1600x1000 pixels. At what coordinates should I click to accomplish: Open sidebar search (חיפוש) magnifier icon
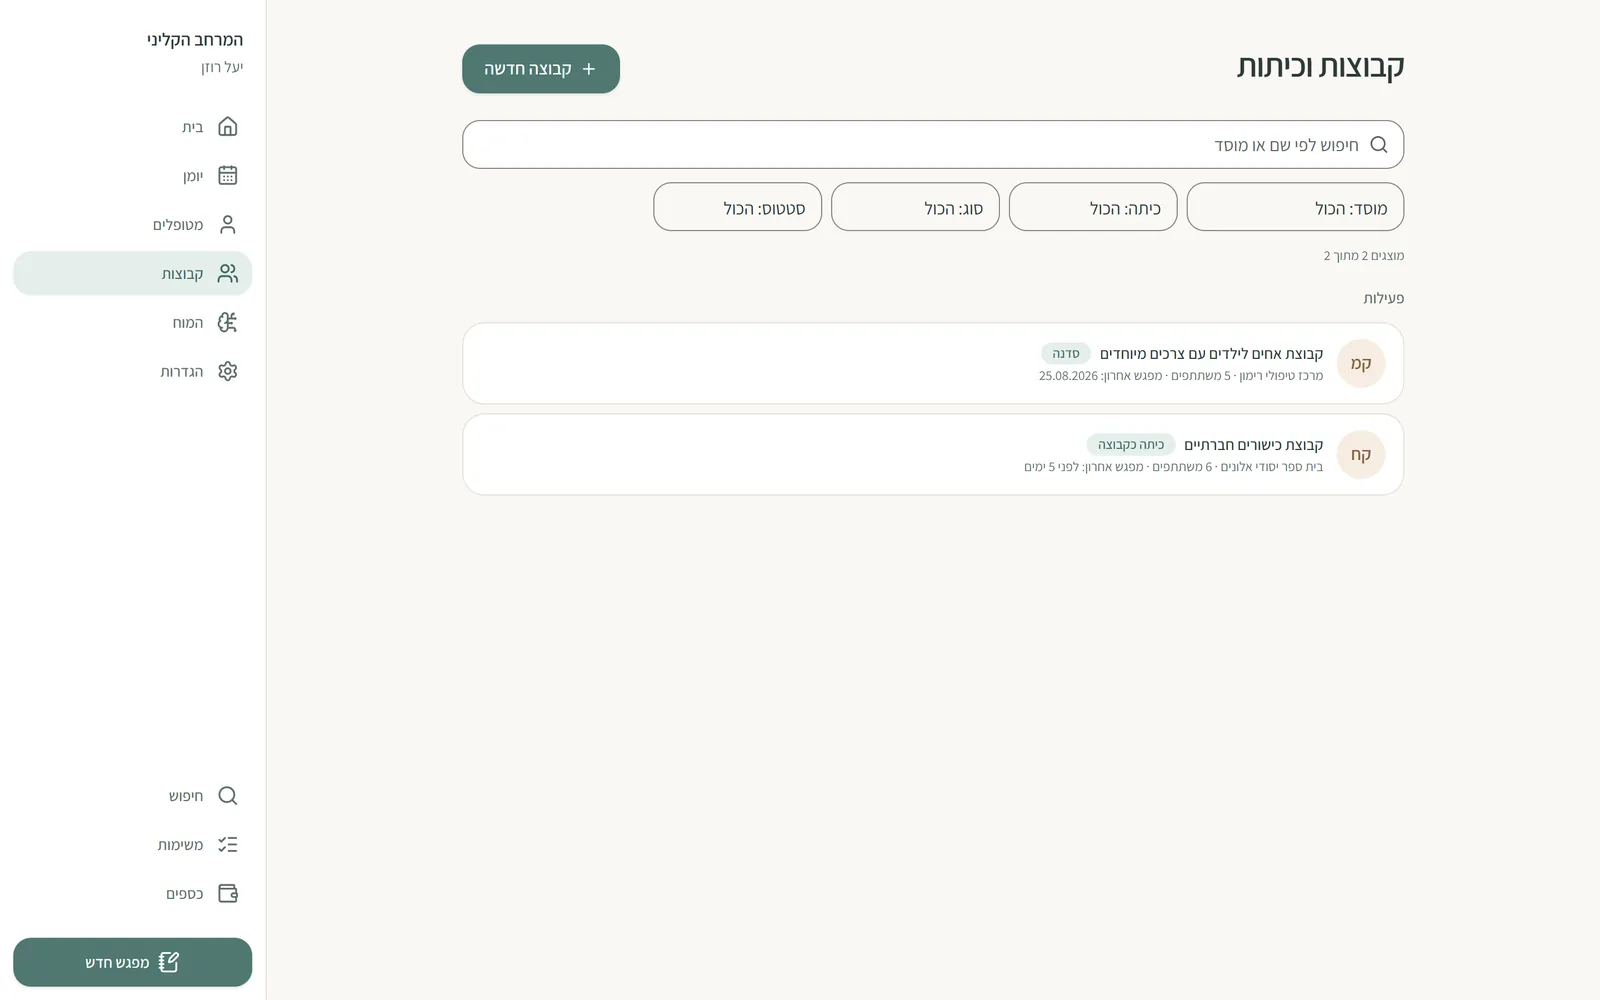[x=228, y=796]
